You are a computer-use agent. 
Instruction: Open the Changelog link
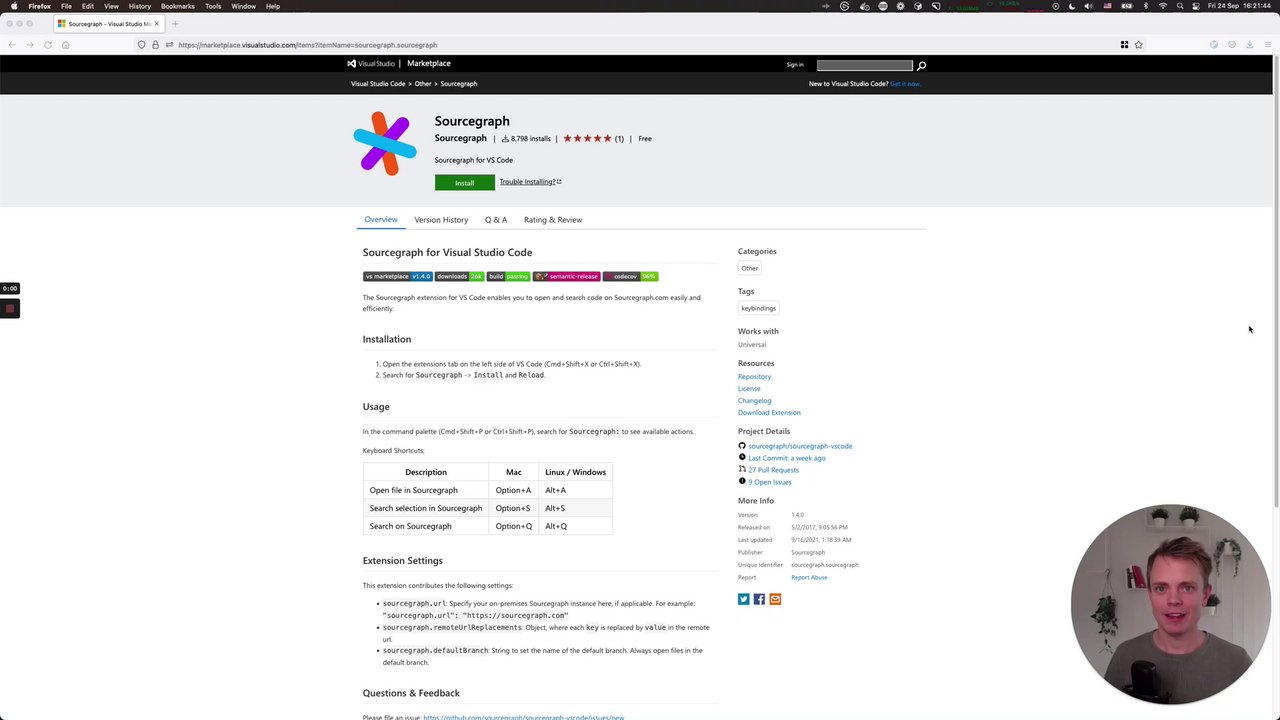[x=754, y=401]
